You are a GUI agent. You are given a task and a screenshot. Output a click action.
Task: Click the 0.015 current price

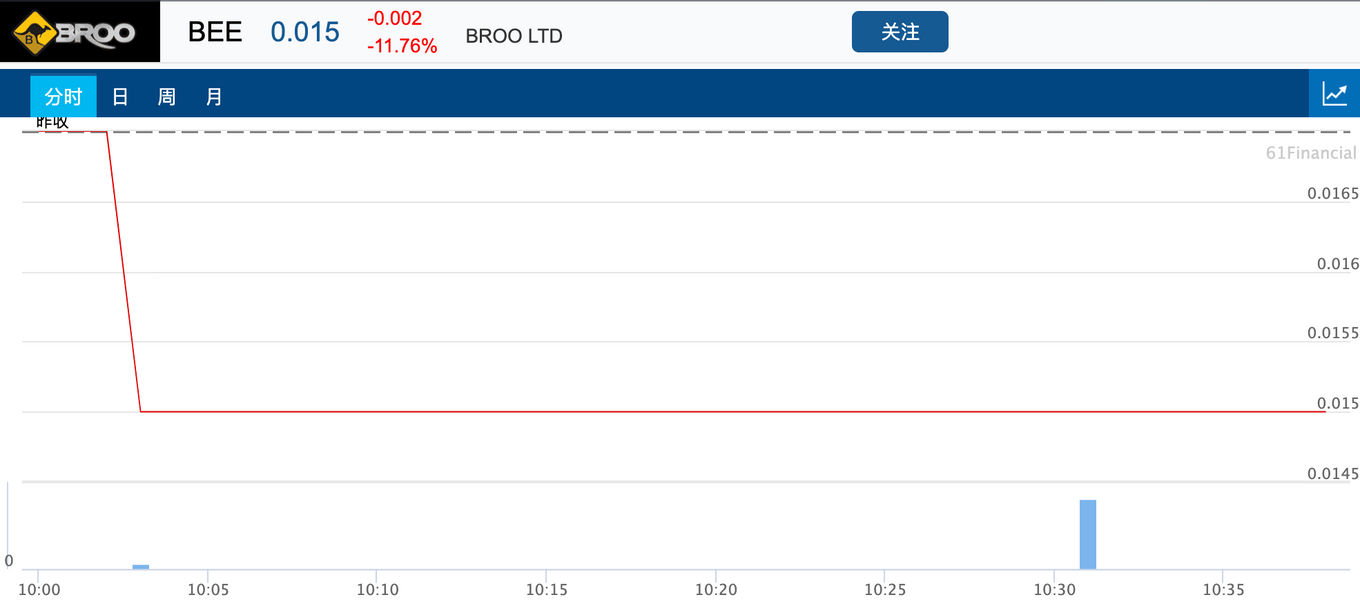coord(305,32)
